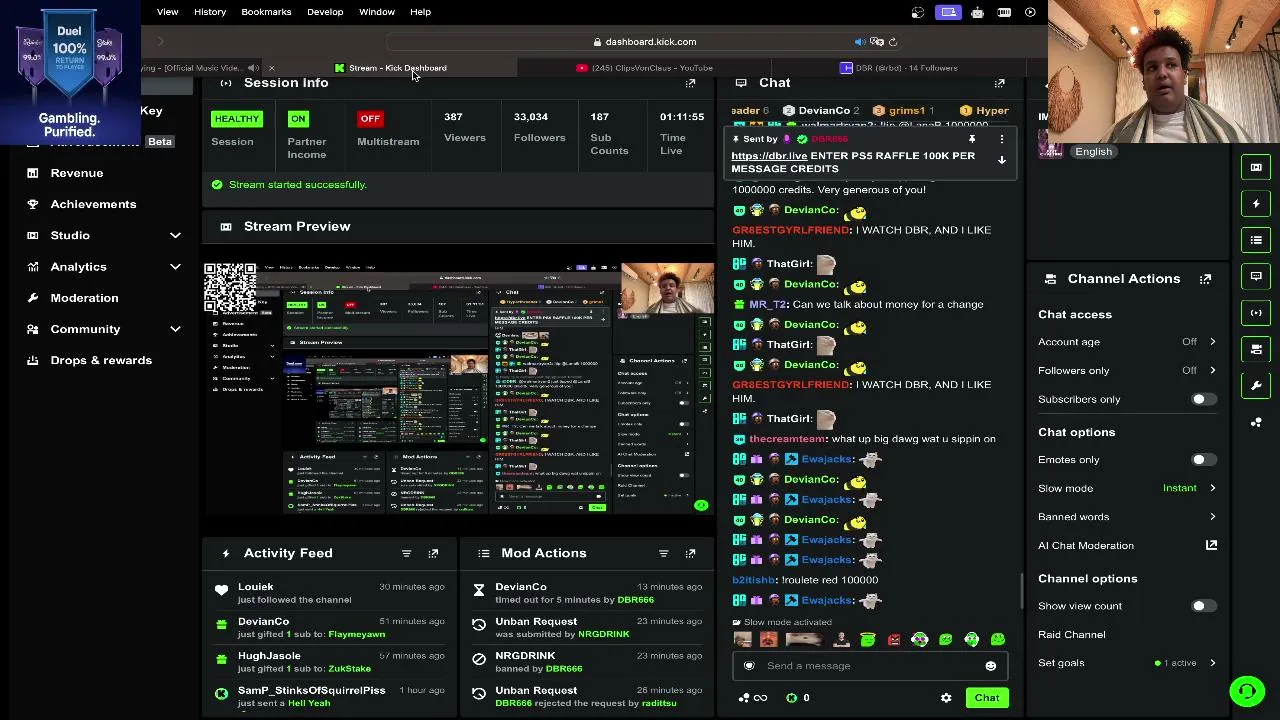This screenshot has width=1280, height=720.
Task: Select the list panel icon in right rail
Action: (x=1256, y=240)
